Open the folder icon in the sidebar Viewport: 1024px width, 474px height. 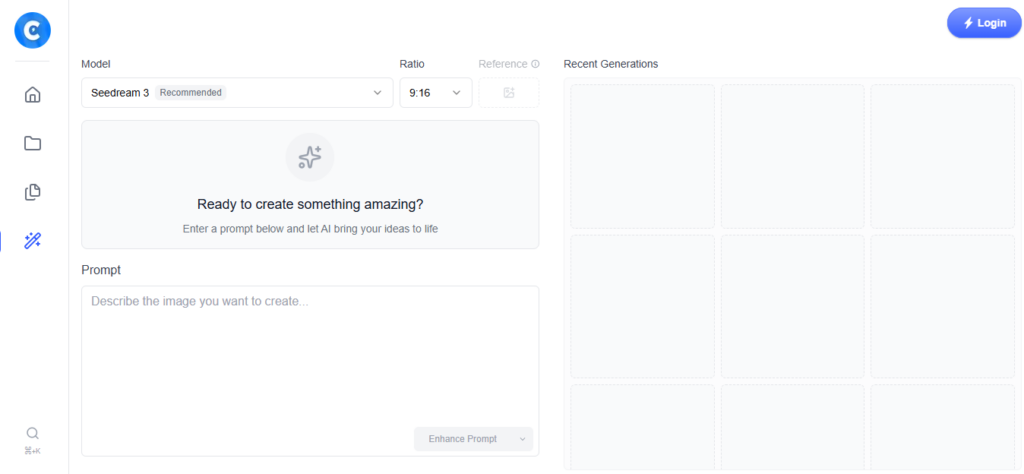33,143
